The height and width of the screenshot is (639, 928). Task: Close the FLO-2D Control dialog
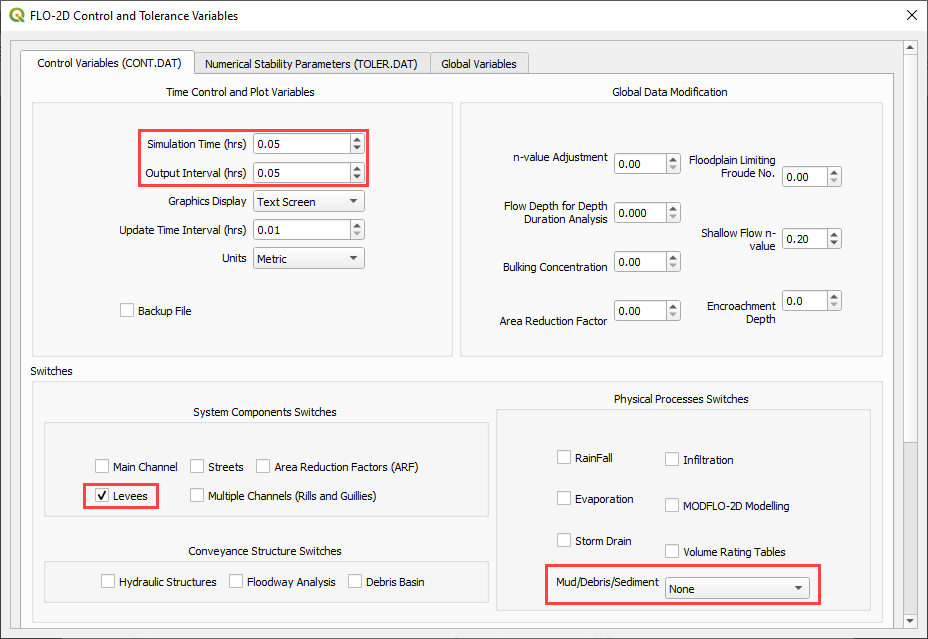(x=910, y=16)
